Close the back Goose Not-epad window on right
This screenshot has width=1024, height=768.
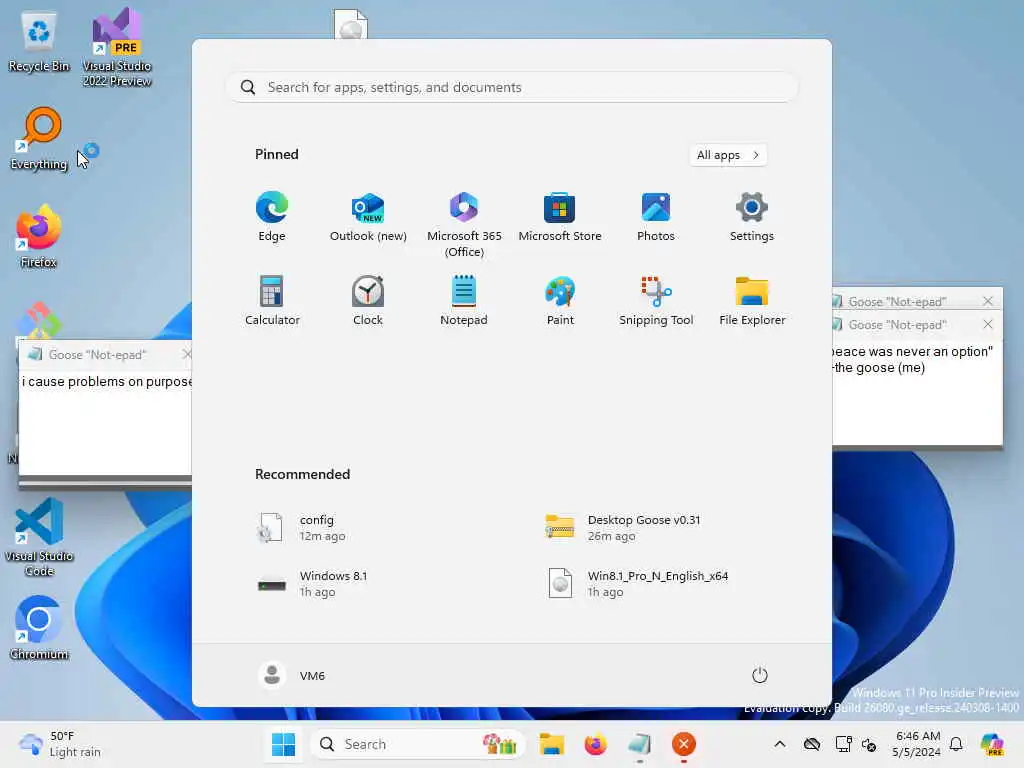tap(987, 301)
